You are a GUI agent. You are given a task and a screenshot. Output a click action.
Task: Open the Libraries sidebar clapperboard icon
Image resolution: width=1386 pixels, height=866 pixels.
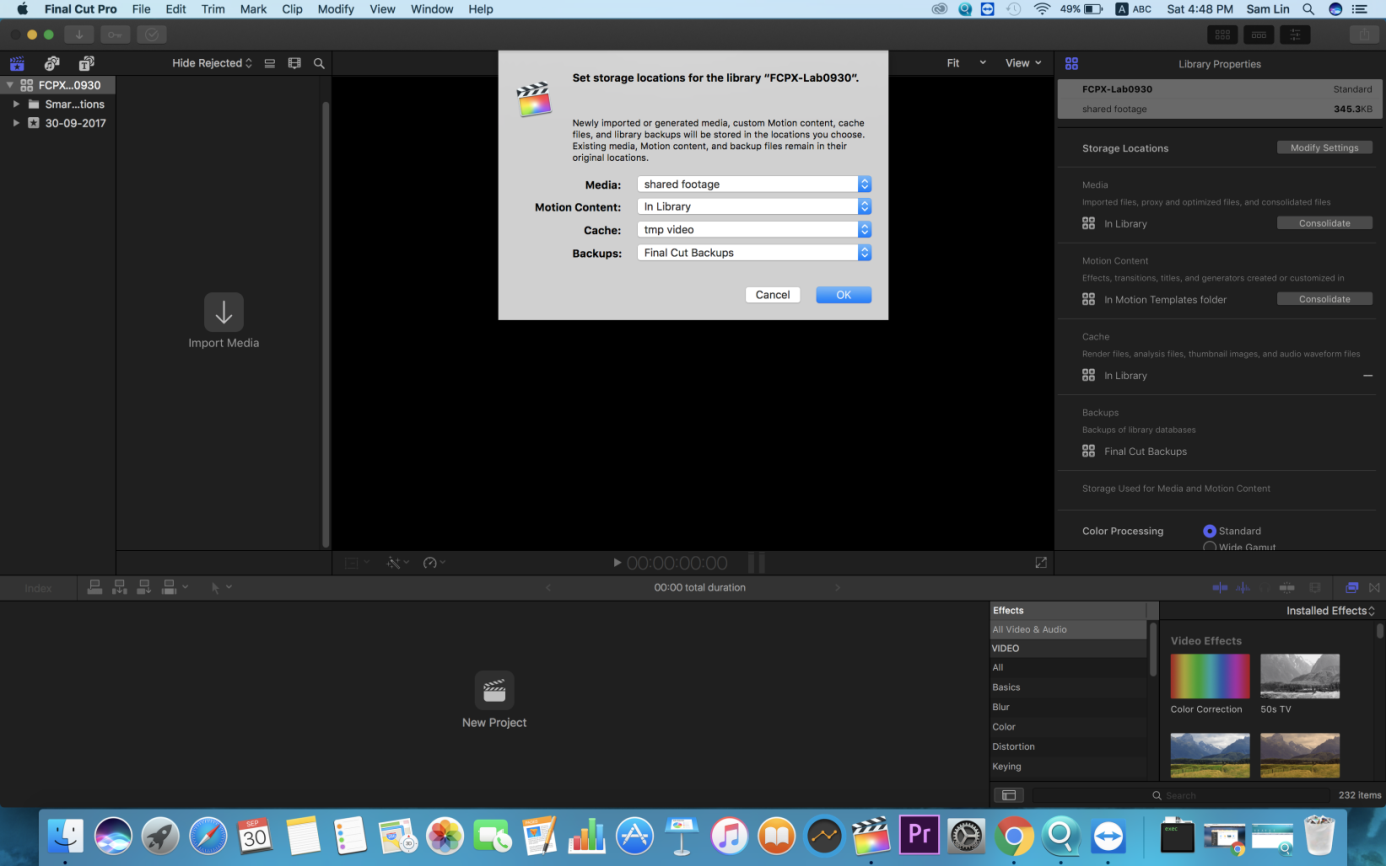click(x=17, y=63)
